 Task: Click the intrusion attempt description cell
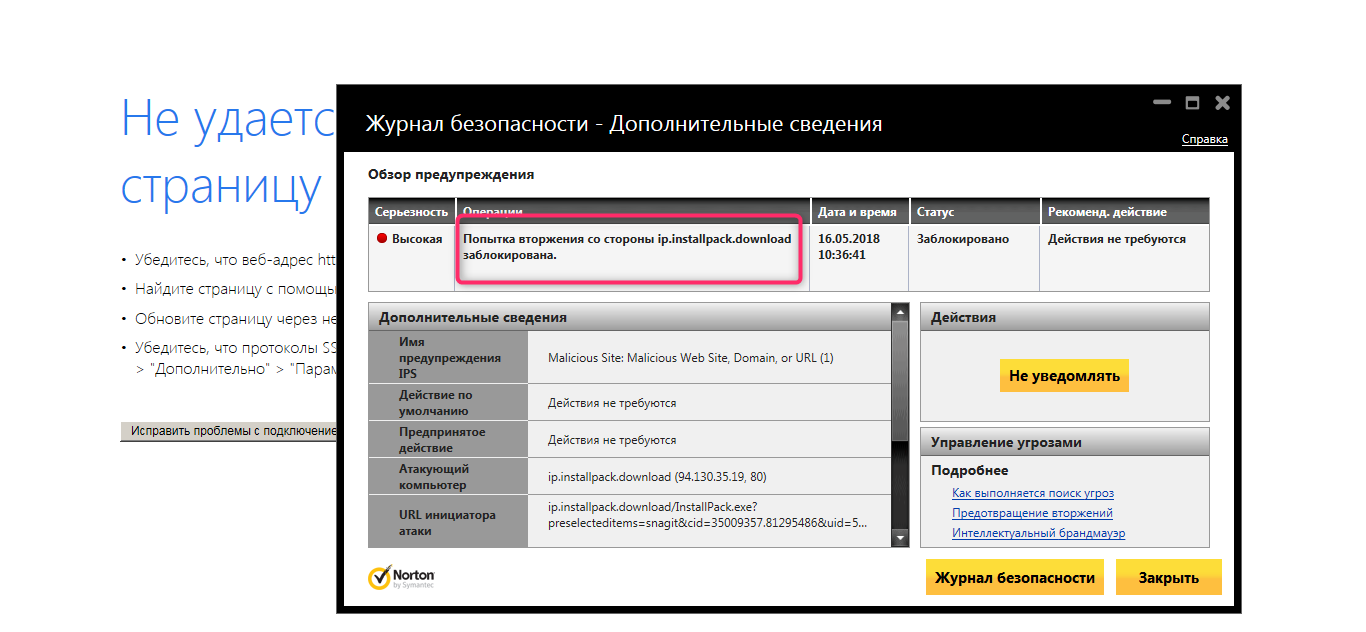point(632,257)
